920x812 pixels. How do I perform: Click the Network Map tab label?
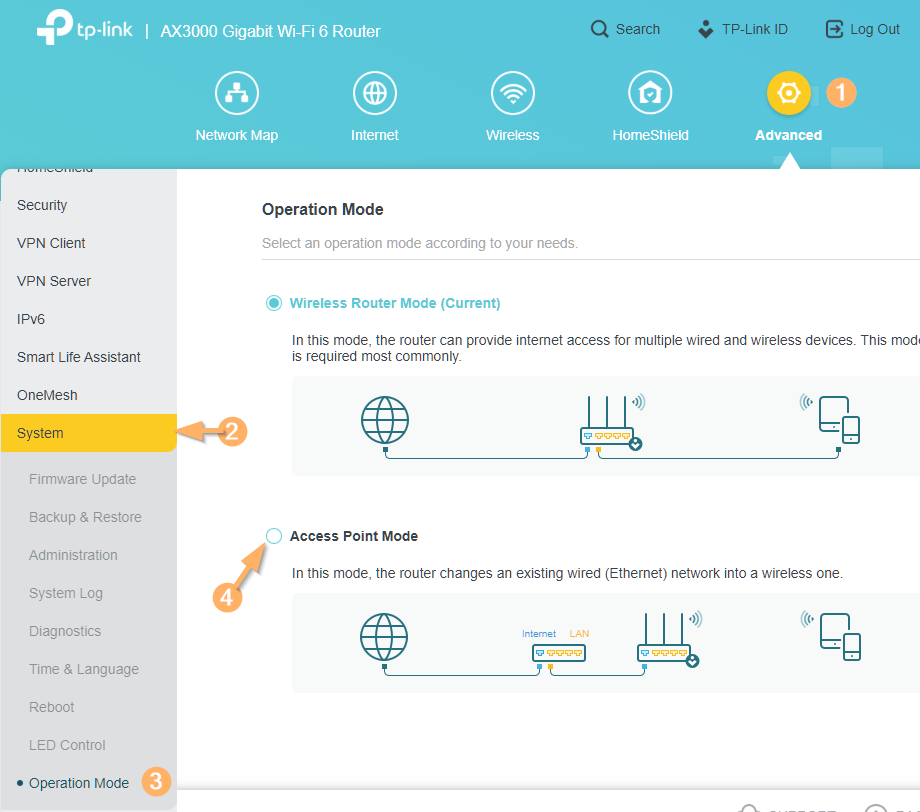pyautogui.click(x=236, y=135)
